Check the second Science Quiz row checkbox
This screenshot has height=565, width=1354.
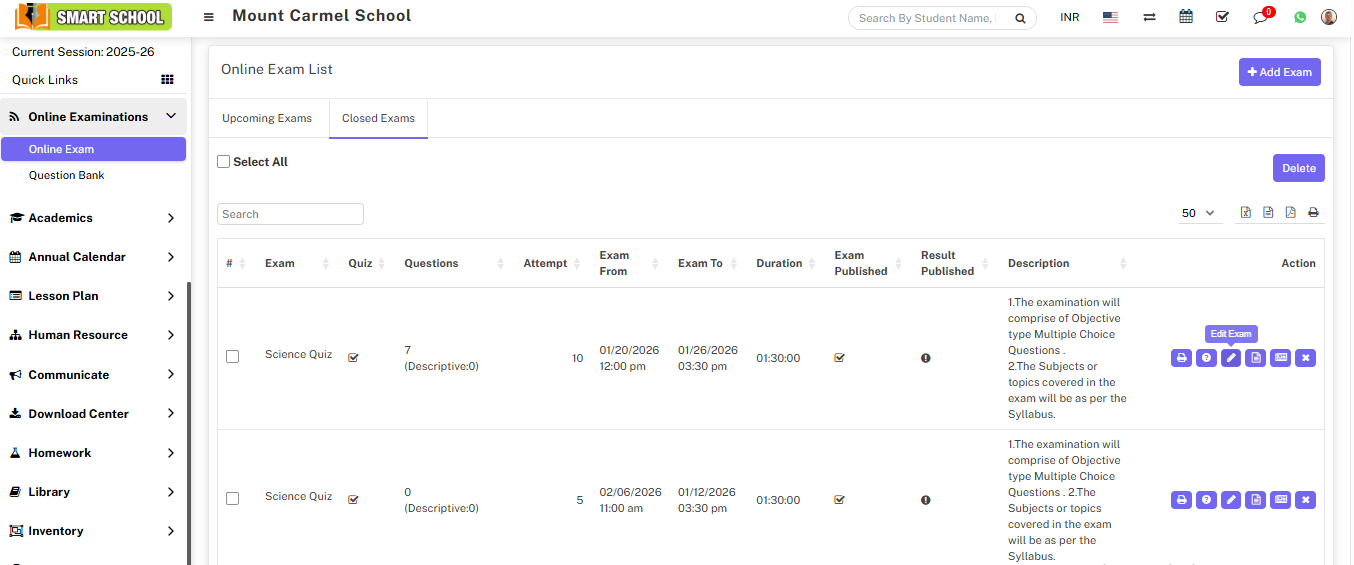point(233,498)
